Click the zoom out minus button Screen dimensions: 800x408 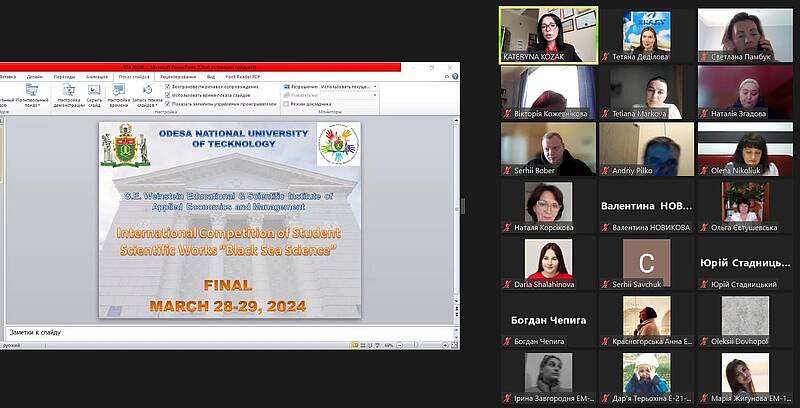[x=399, y=345]
